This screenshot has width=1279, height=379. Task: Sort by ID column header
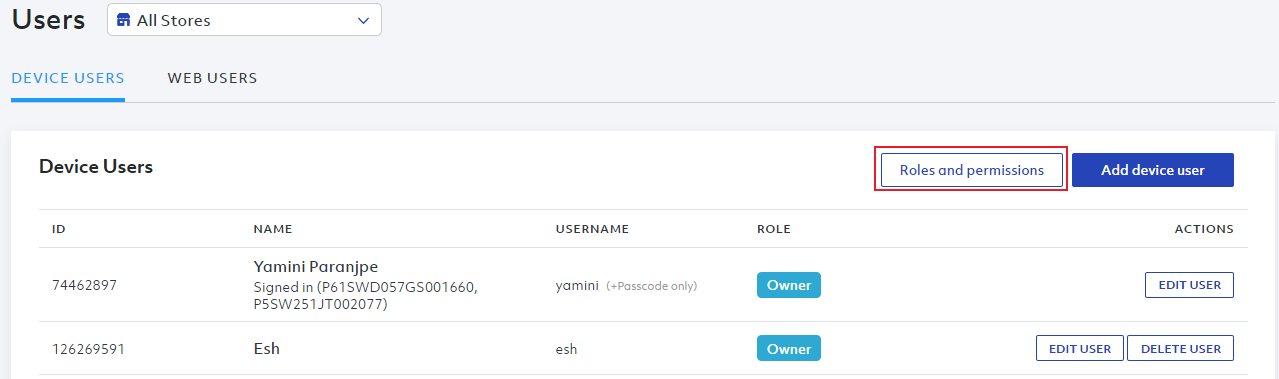click(x=59, y=229)
